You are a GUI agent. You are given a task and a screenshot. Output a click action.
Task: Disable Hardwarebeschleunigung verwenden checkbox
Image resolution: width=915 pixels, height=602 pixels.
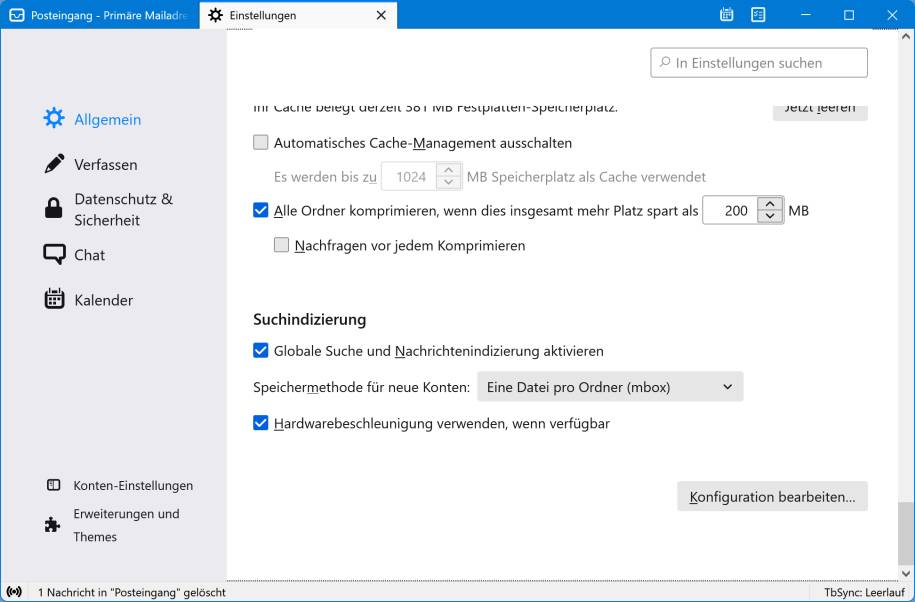(x=261, y=423)
